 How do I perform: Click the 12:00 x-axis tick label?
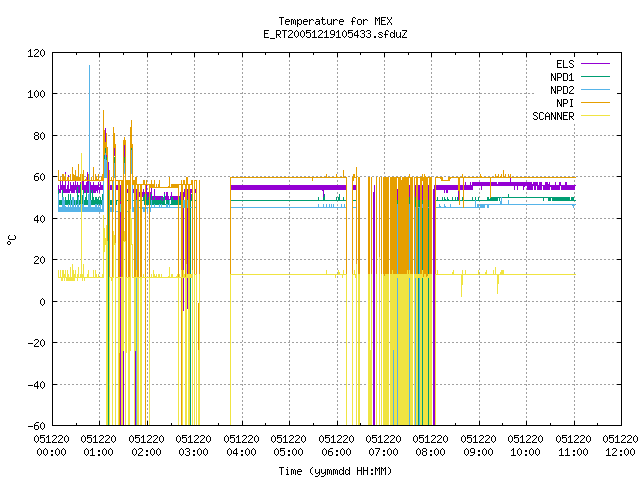[620, 452]
